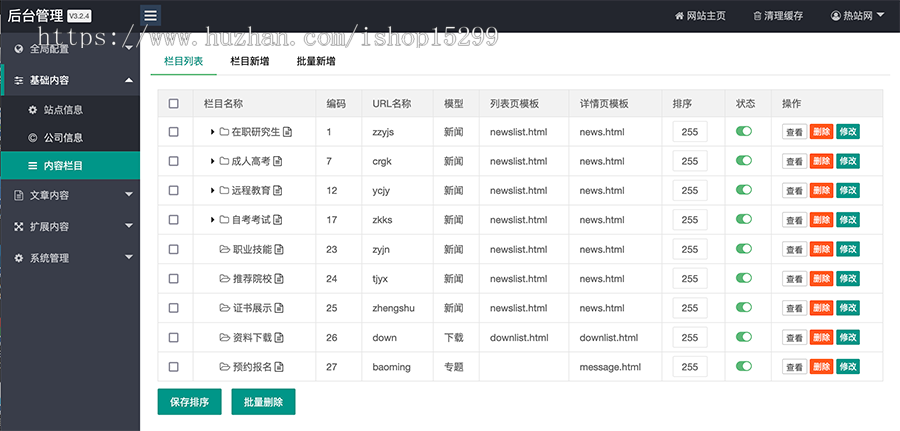
Task: Toggle the status switch for zzyjs row
Action: click(744, 131)
